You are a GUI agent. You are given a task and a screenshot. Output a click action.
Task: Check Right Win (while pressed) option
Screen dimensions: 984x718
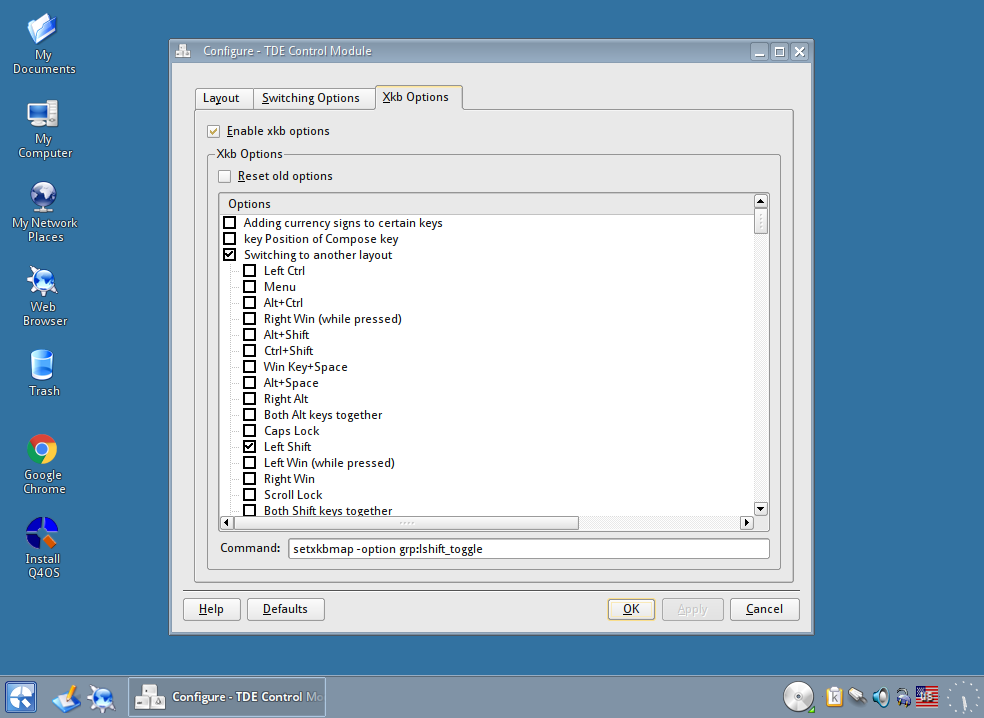pyautogui.click(x=250, y=319)
